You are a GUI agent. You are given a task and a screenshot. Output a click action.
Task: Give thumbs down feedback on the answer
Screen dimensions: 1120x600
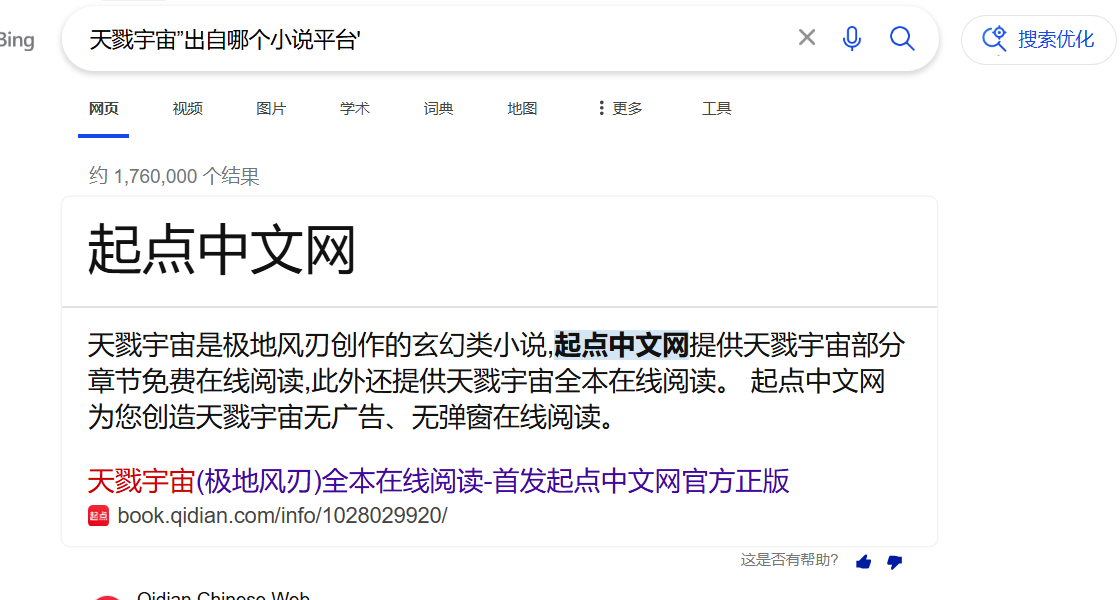(894, 562)
